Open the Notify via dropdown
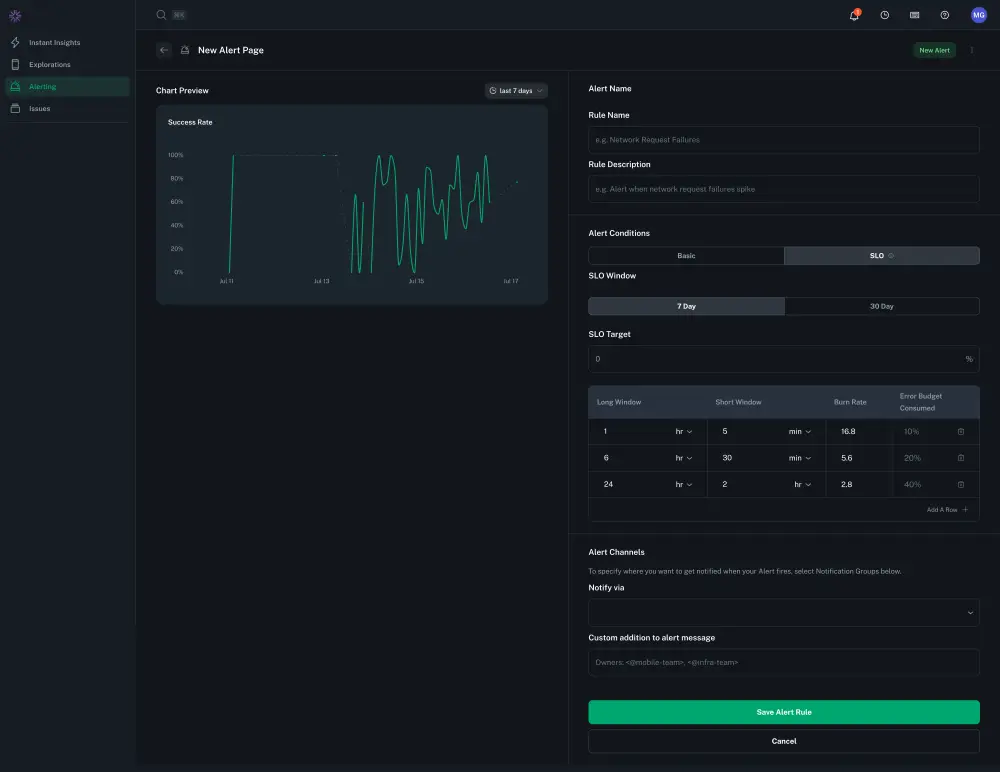Image resolution: width=1000 pixels, height=772 pixels. click(x=783, y=612)
